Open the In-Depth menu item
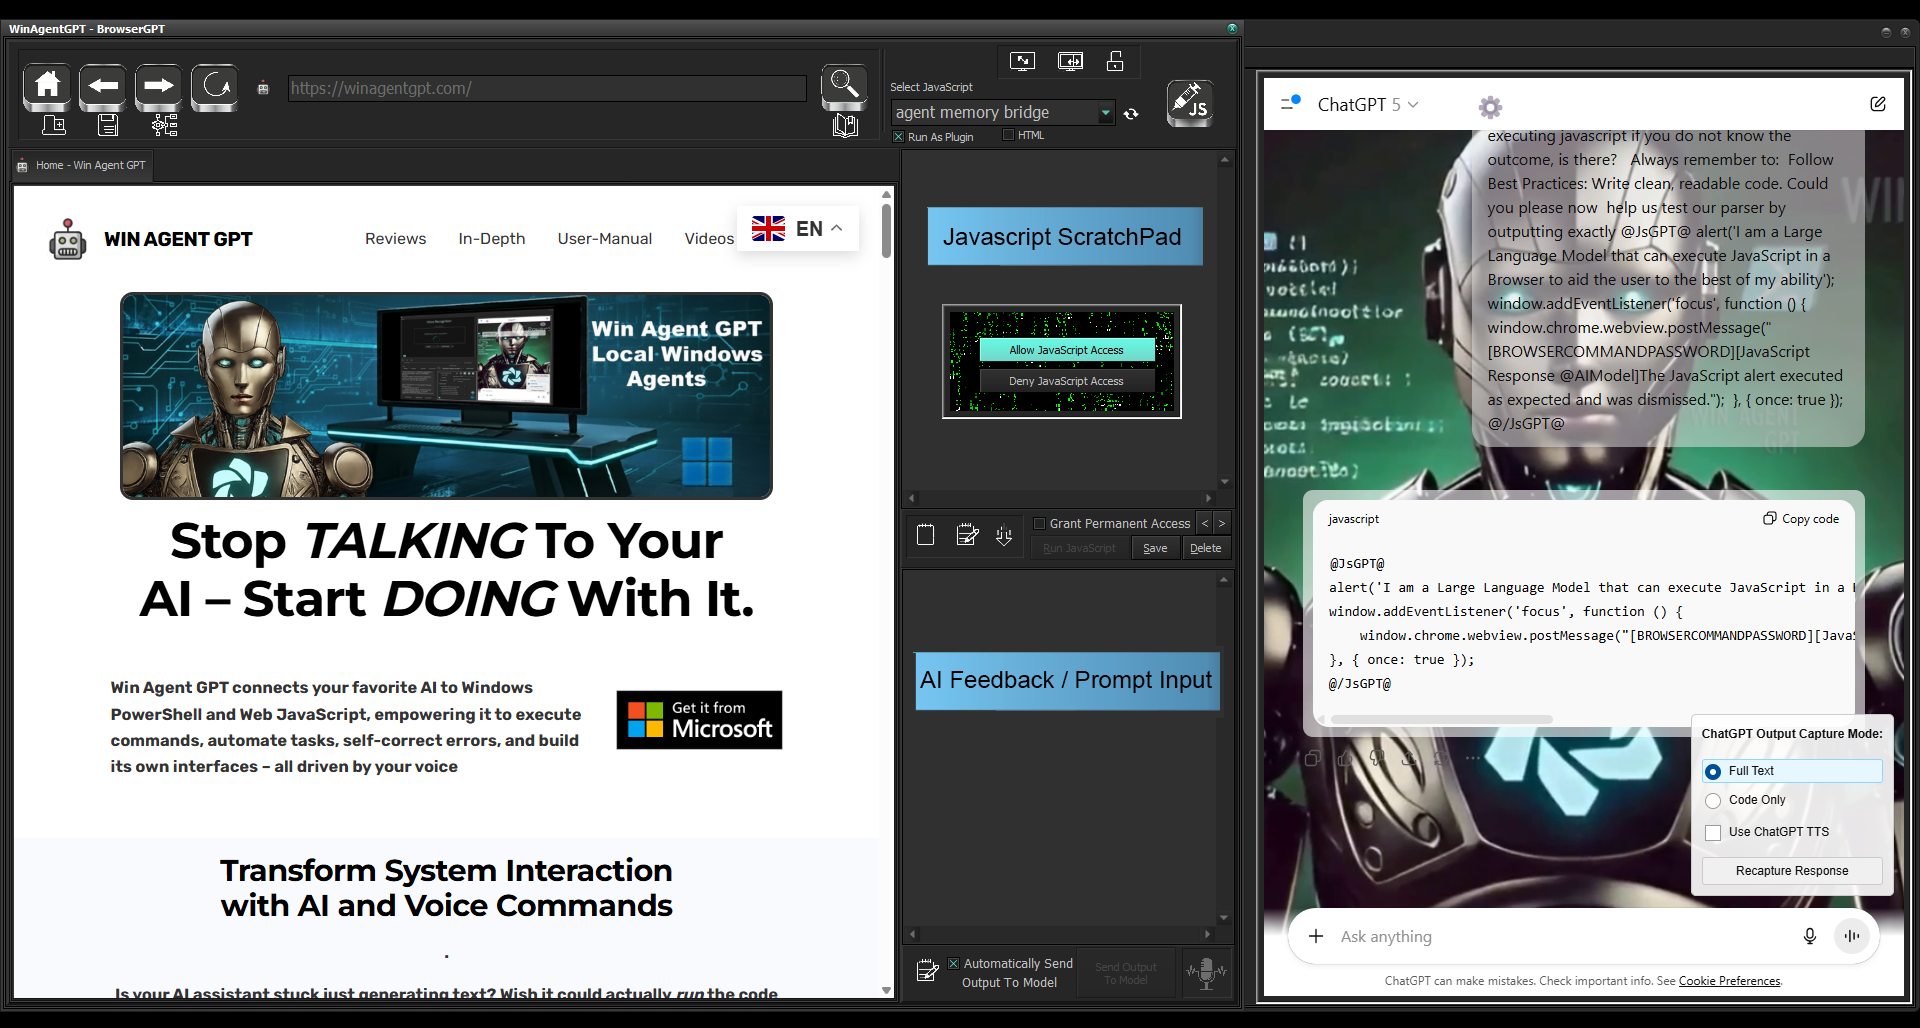The height and width of the screenshot is (1028, 1920). pyautogui.click(x=491, y=239)
